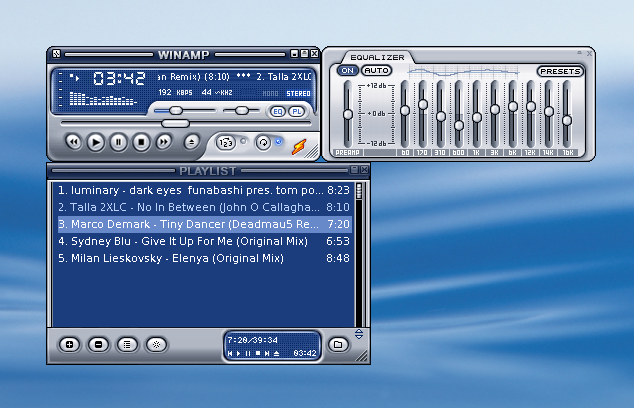Screen dimensions: 634x408
Task: Click the 1K equalizer band slider
Action: click(x=477, y=114)
